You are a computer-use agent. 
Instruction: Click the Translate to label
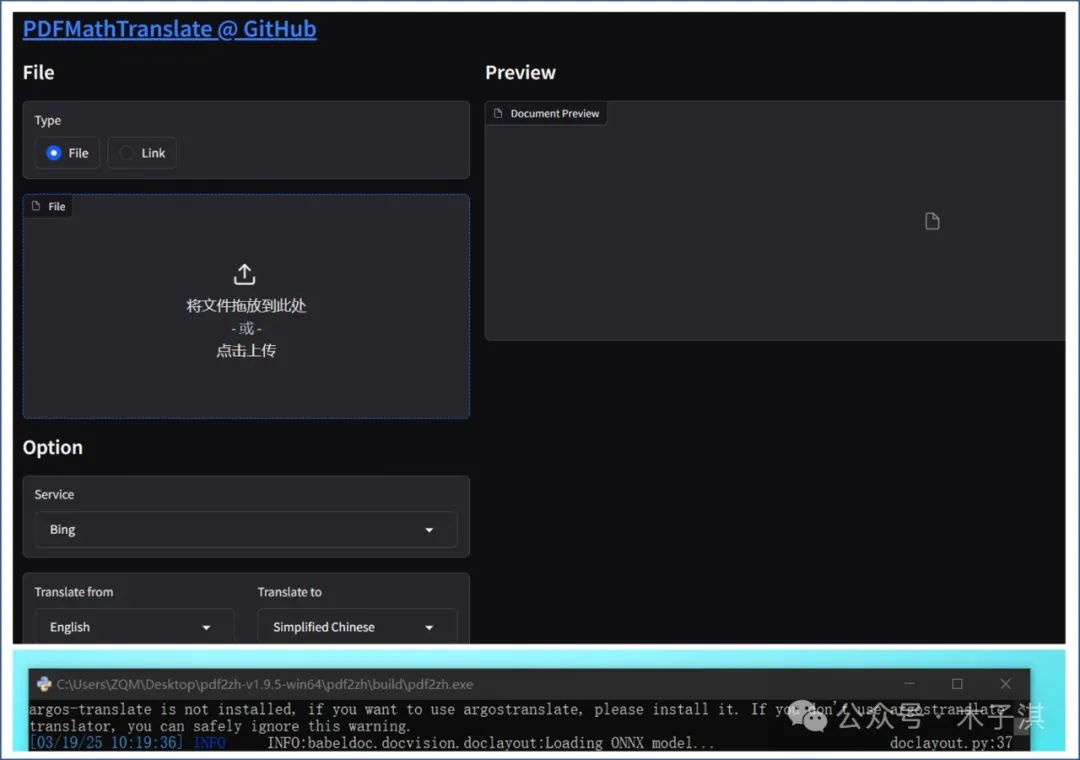[289, 592]
